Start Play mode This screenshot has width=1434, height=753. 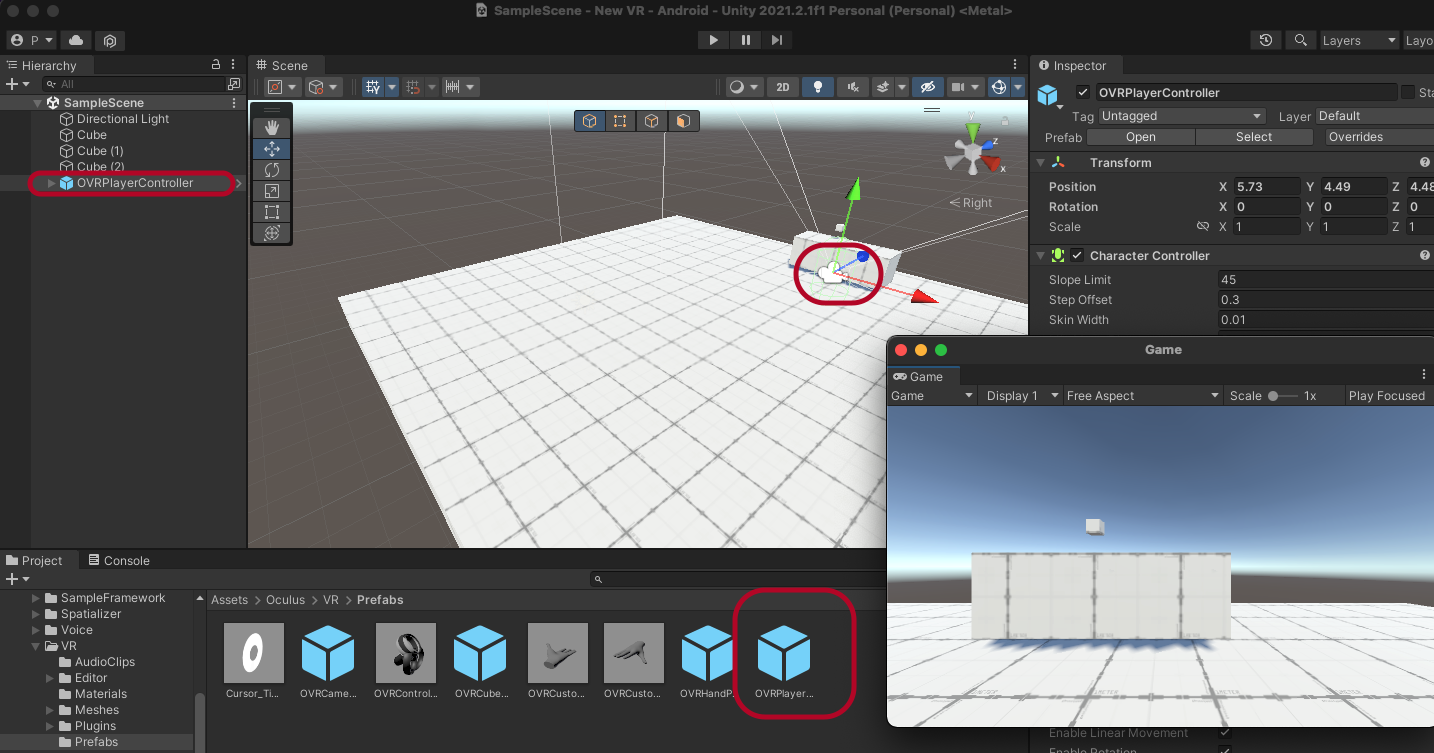click(713, 40)
